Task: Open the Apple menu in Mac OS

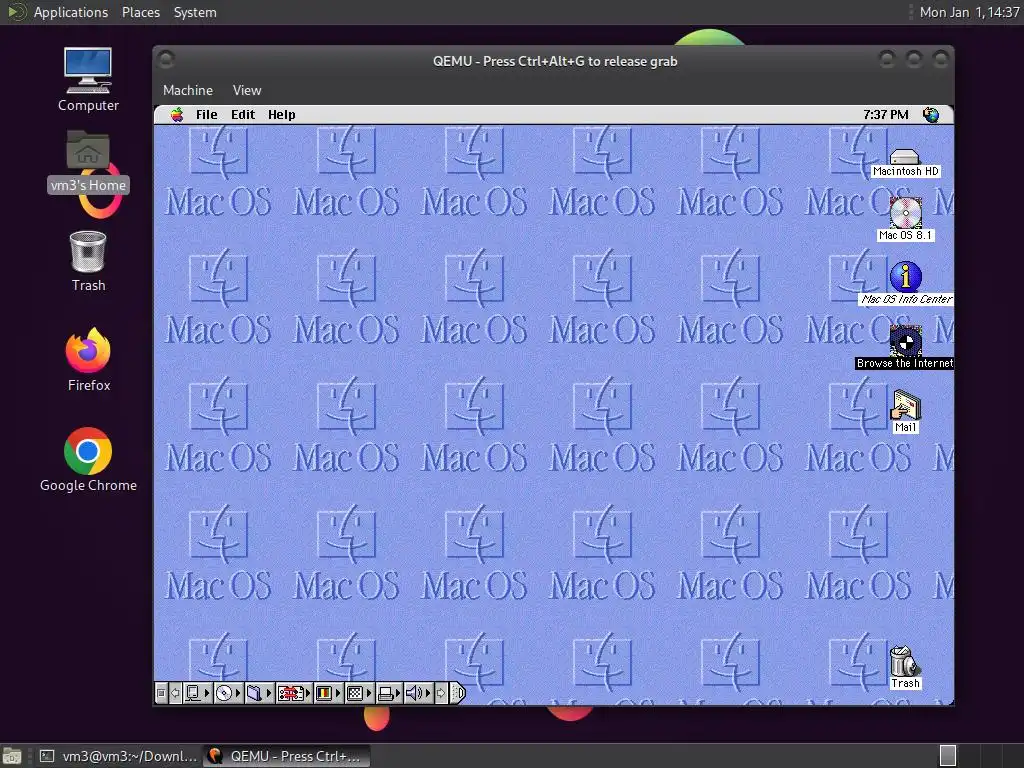Action: tap(177, 115)
